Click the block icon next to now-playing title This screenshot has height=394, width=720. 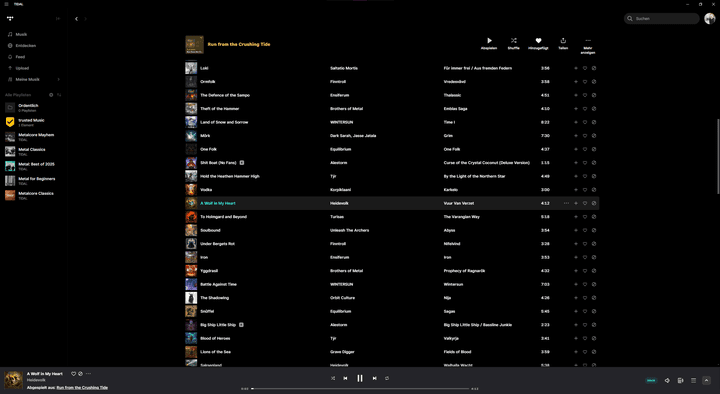click(80, 374)
